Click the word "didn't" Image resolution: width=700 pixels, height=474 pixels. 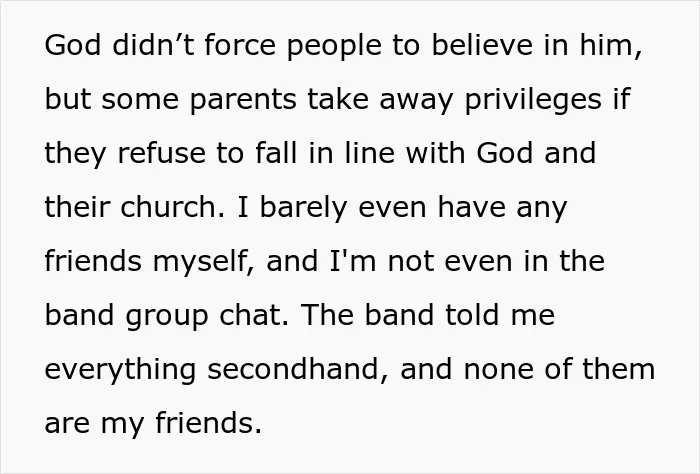(154, 45)
